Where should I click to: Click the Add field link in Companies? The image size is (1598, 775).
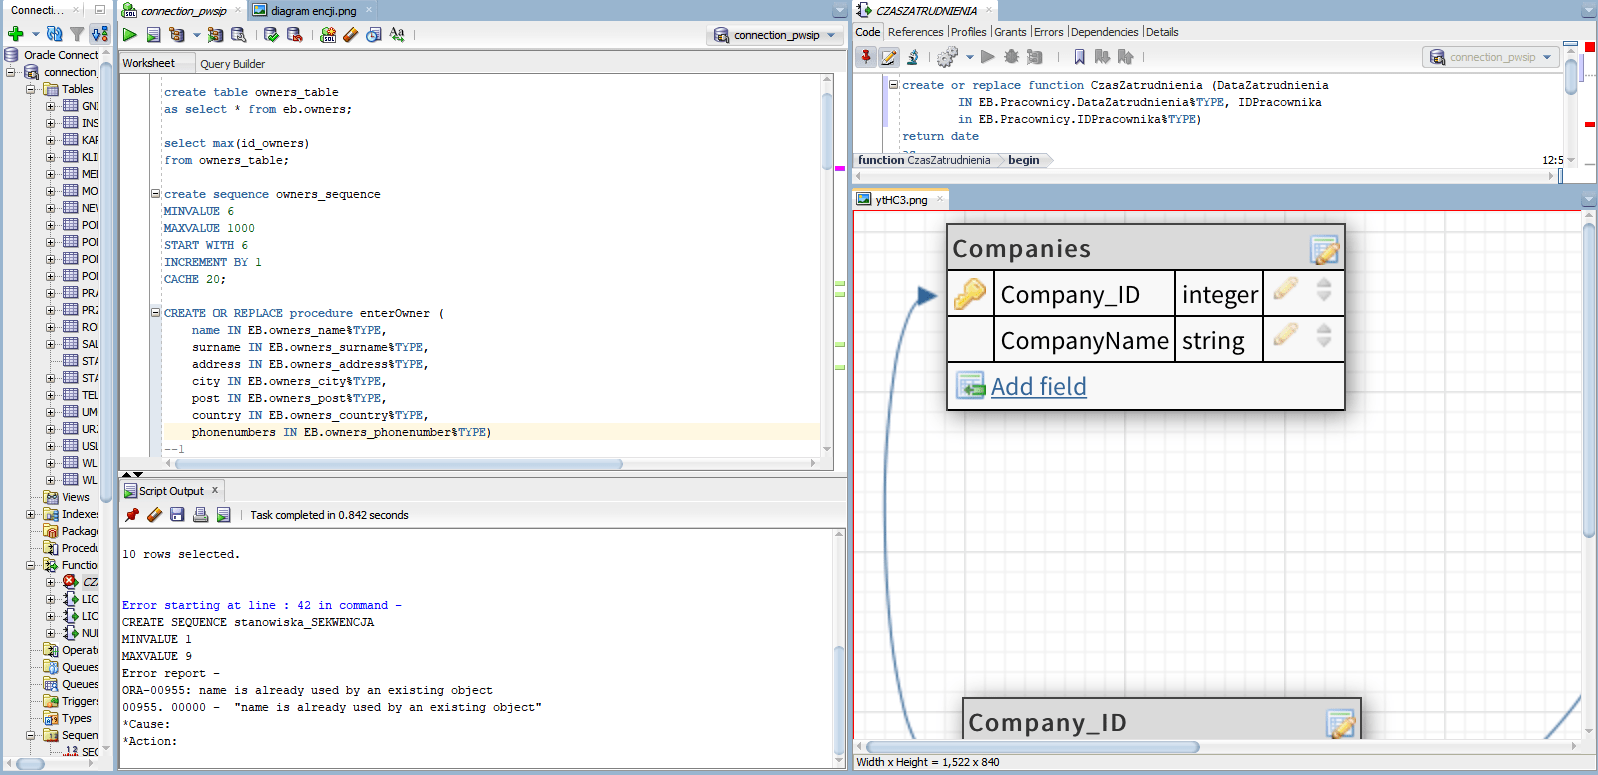click(1038, 386)
